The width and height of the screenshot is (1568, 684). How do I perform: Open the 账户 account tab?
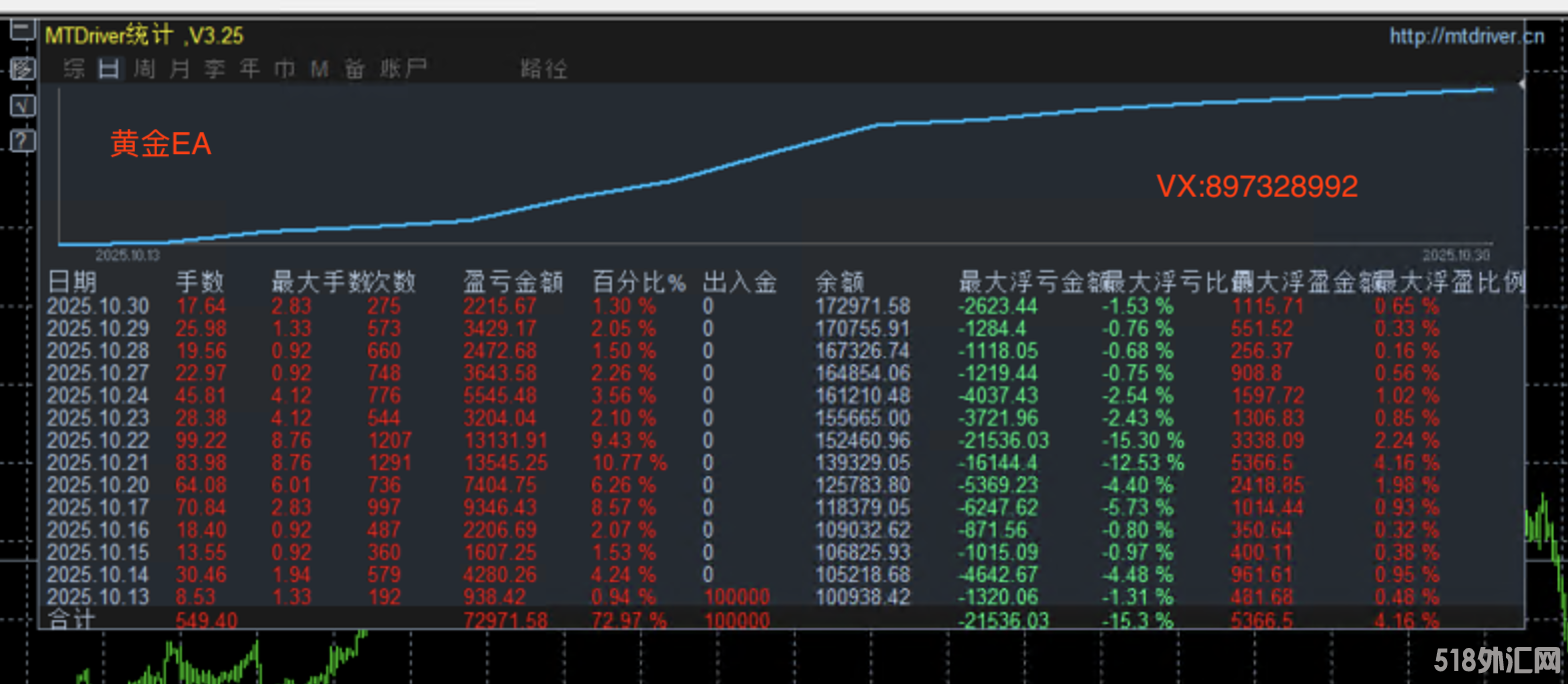[x=403, y=69]
